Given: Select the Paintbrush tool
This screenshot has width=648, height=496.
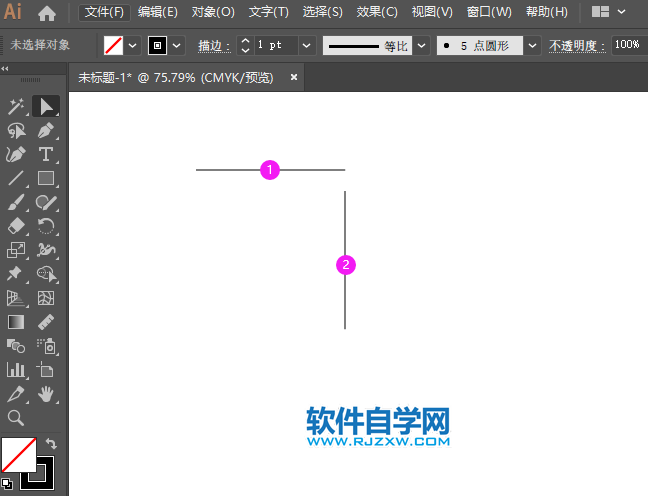Looking at the screenshot, I should 16,203.
